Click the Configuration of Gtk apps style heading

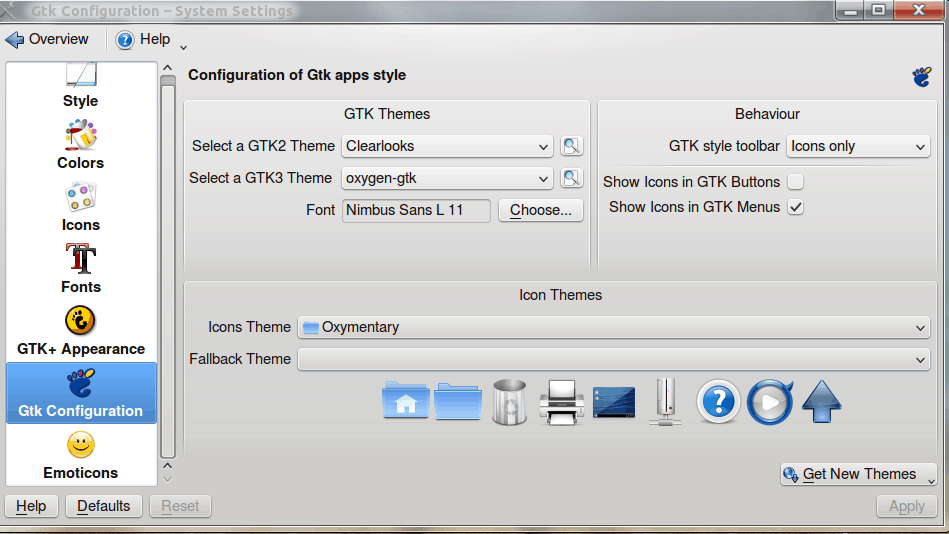point(297,75)
